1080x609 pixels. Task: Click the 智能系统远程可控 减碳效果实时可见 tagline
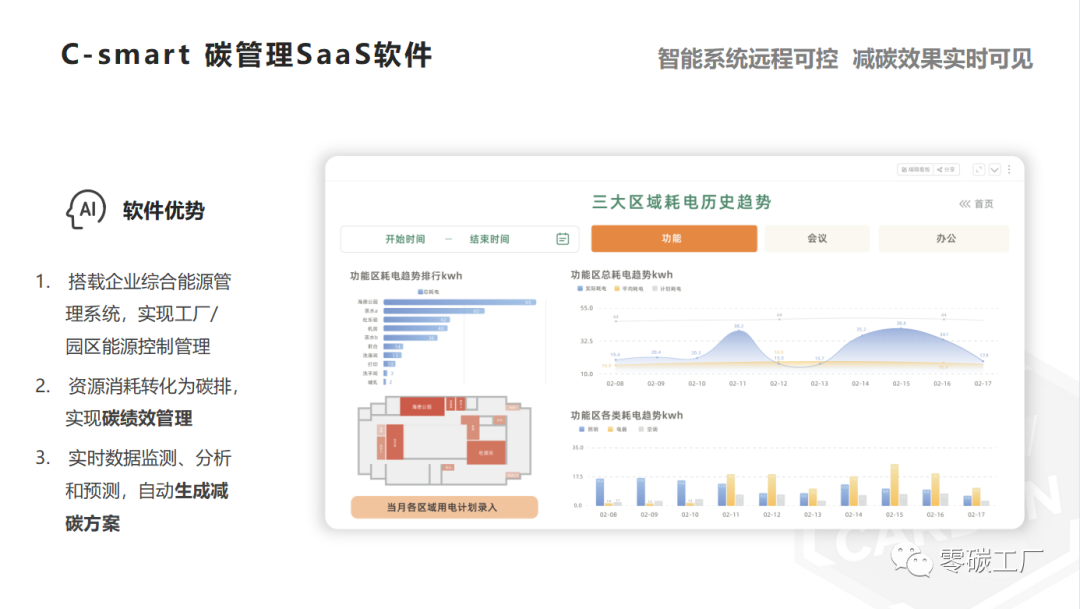click(x=845, y=59)
